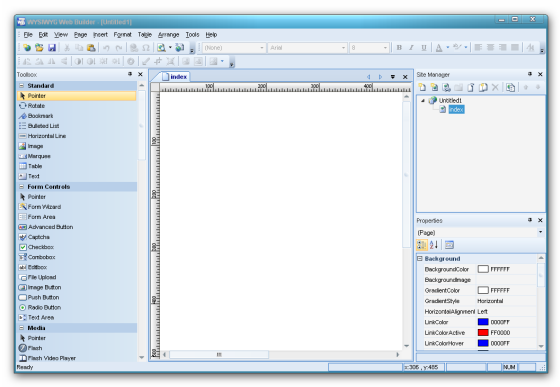Toggle Italic formatting button
The height and width of the screenshot is (387, 560).
(x=411, y=47)
